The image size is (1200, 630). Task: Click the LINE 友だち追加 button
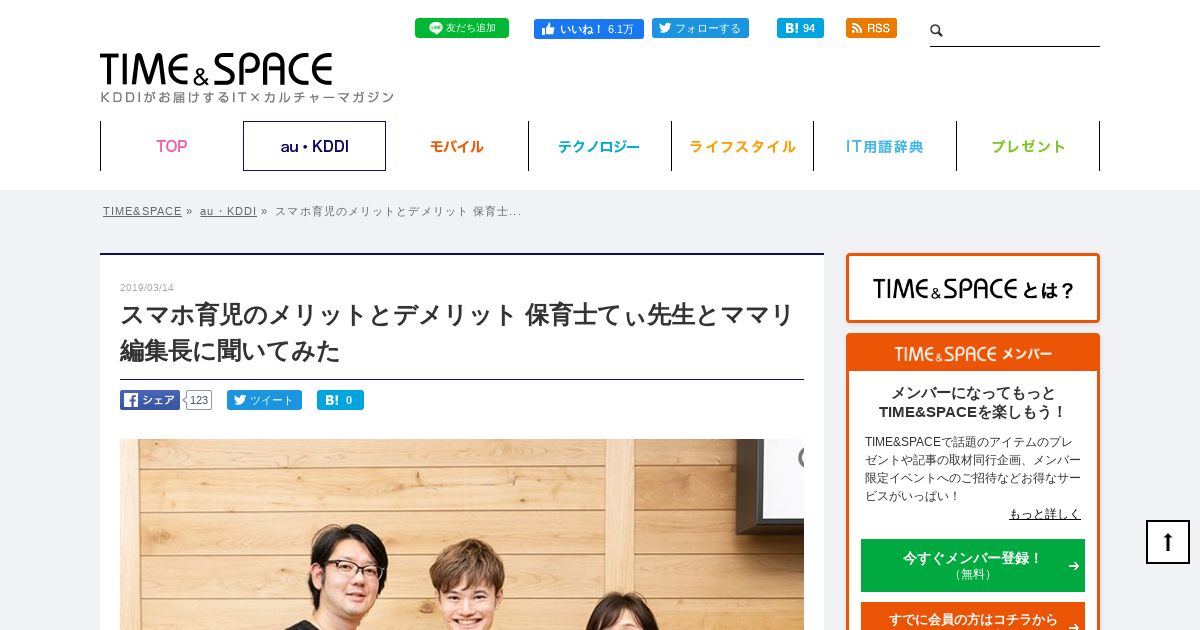462,28
